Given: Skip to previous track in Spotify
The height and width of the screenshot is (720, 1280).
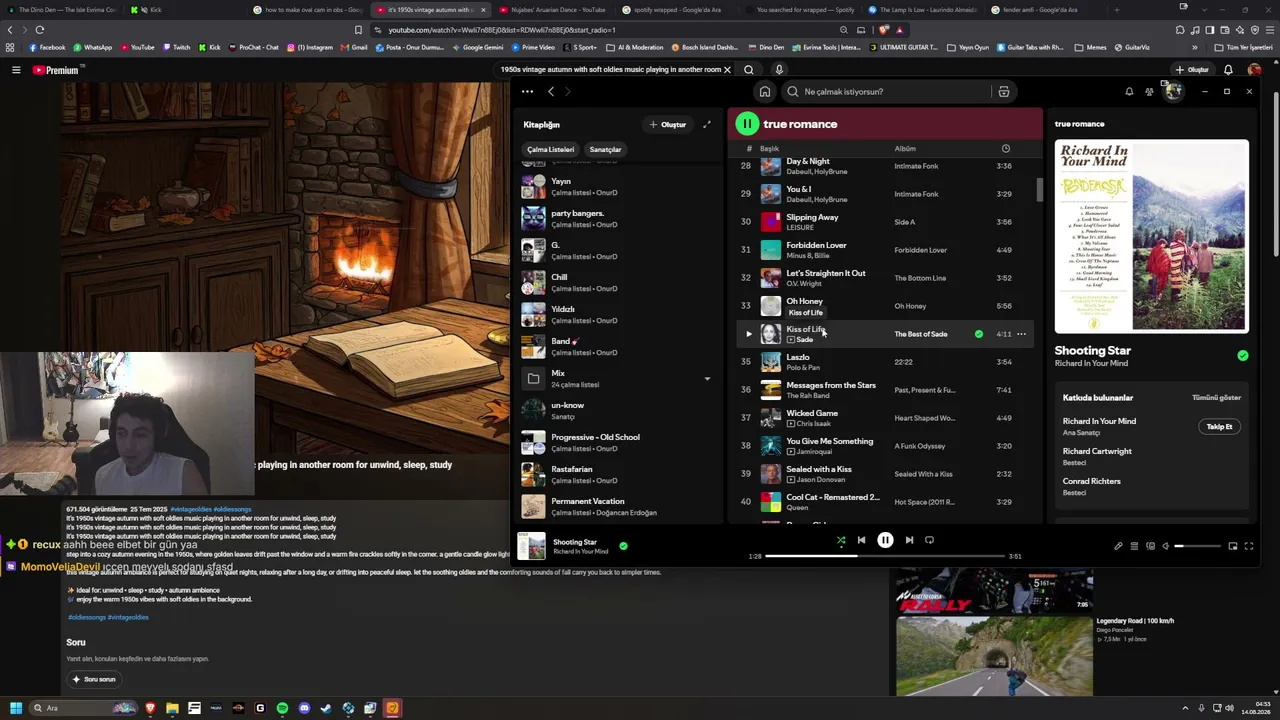Looking at the screenshot, I should tap(861, 540).
